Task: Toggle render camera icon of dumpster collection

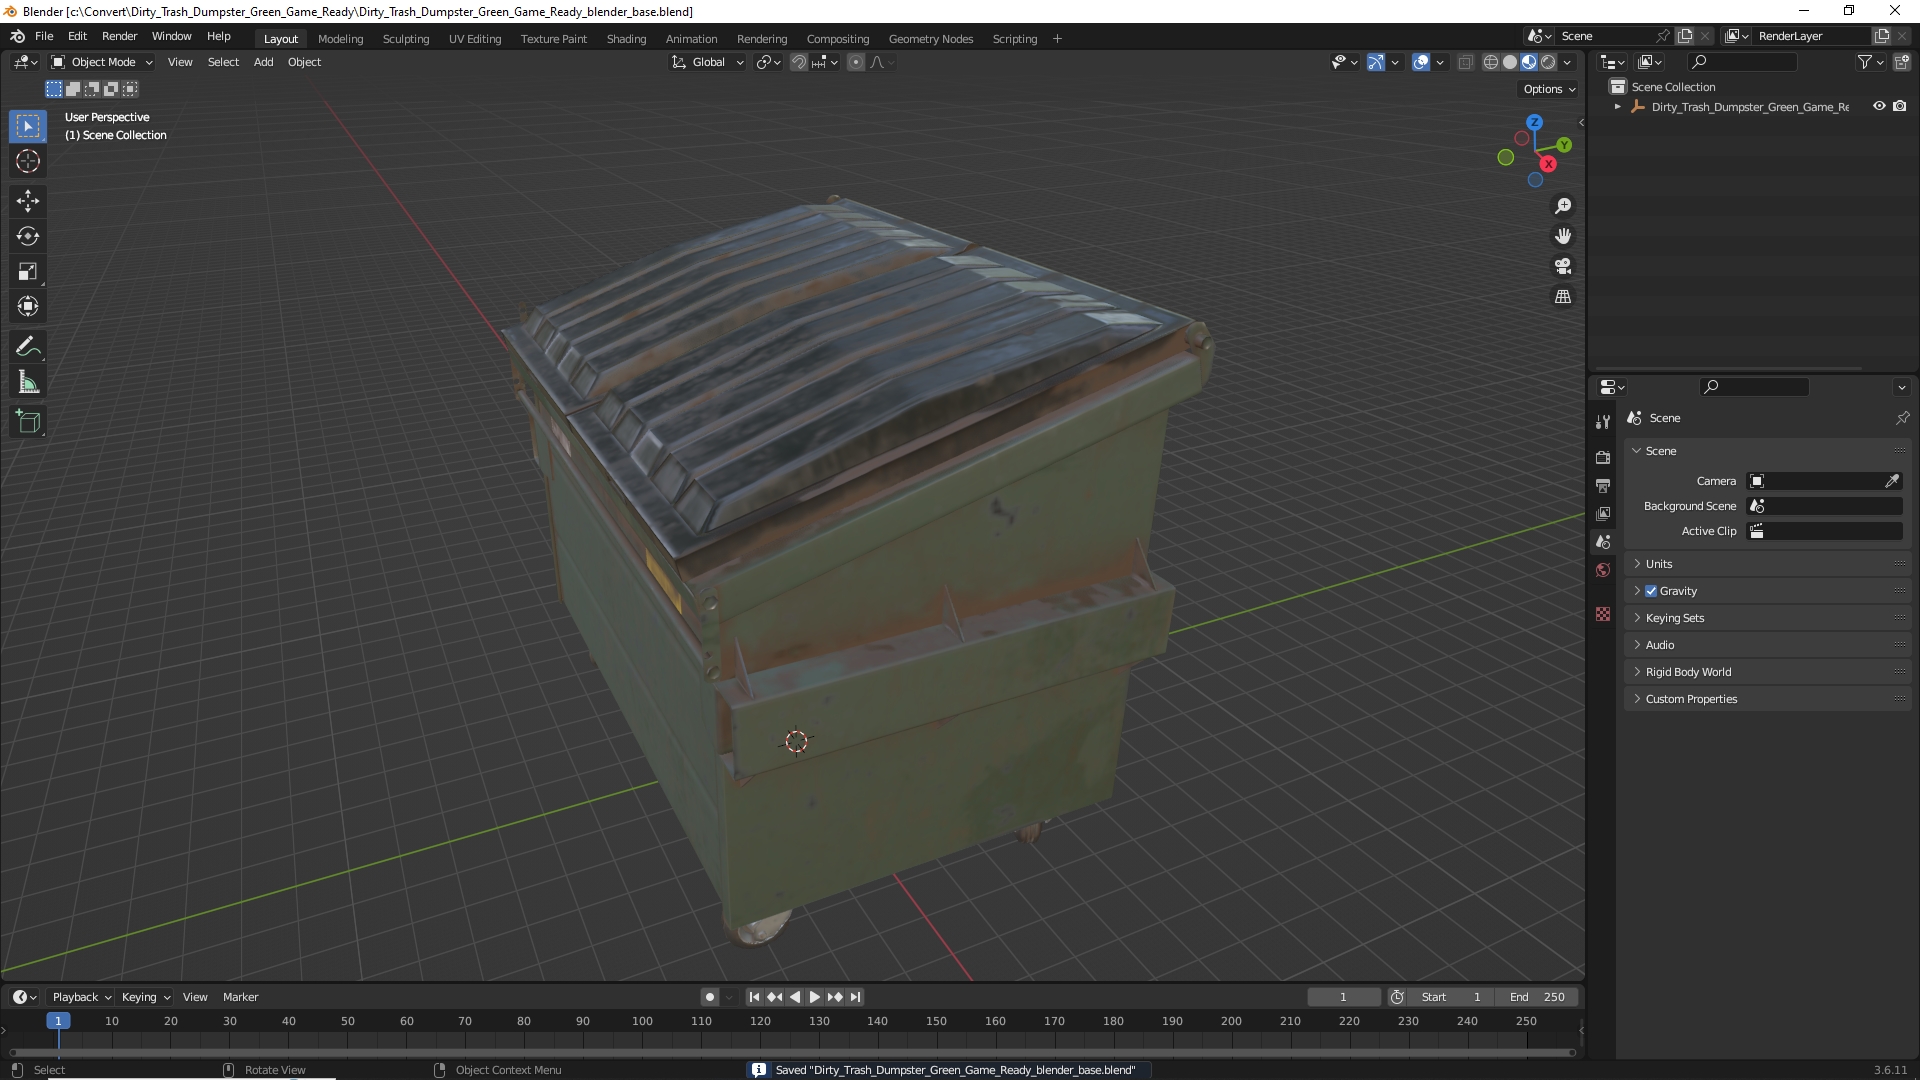Action: (1900, 106)
